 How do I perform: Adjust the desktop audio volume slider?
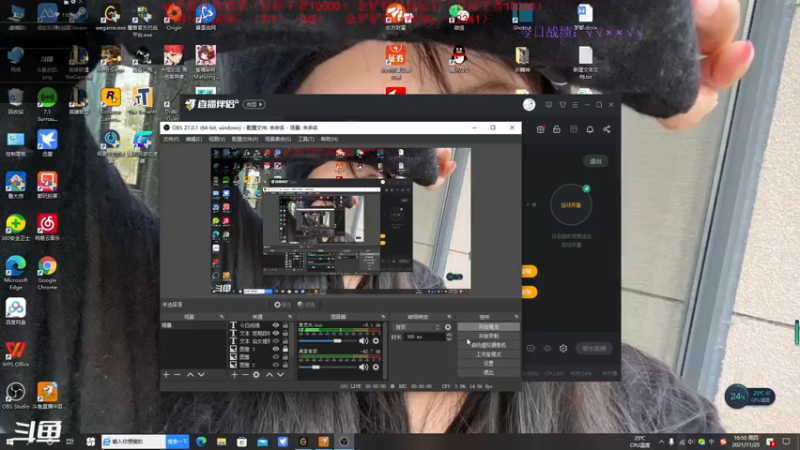pos(328,367)
